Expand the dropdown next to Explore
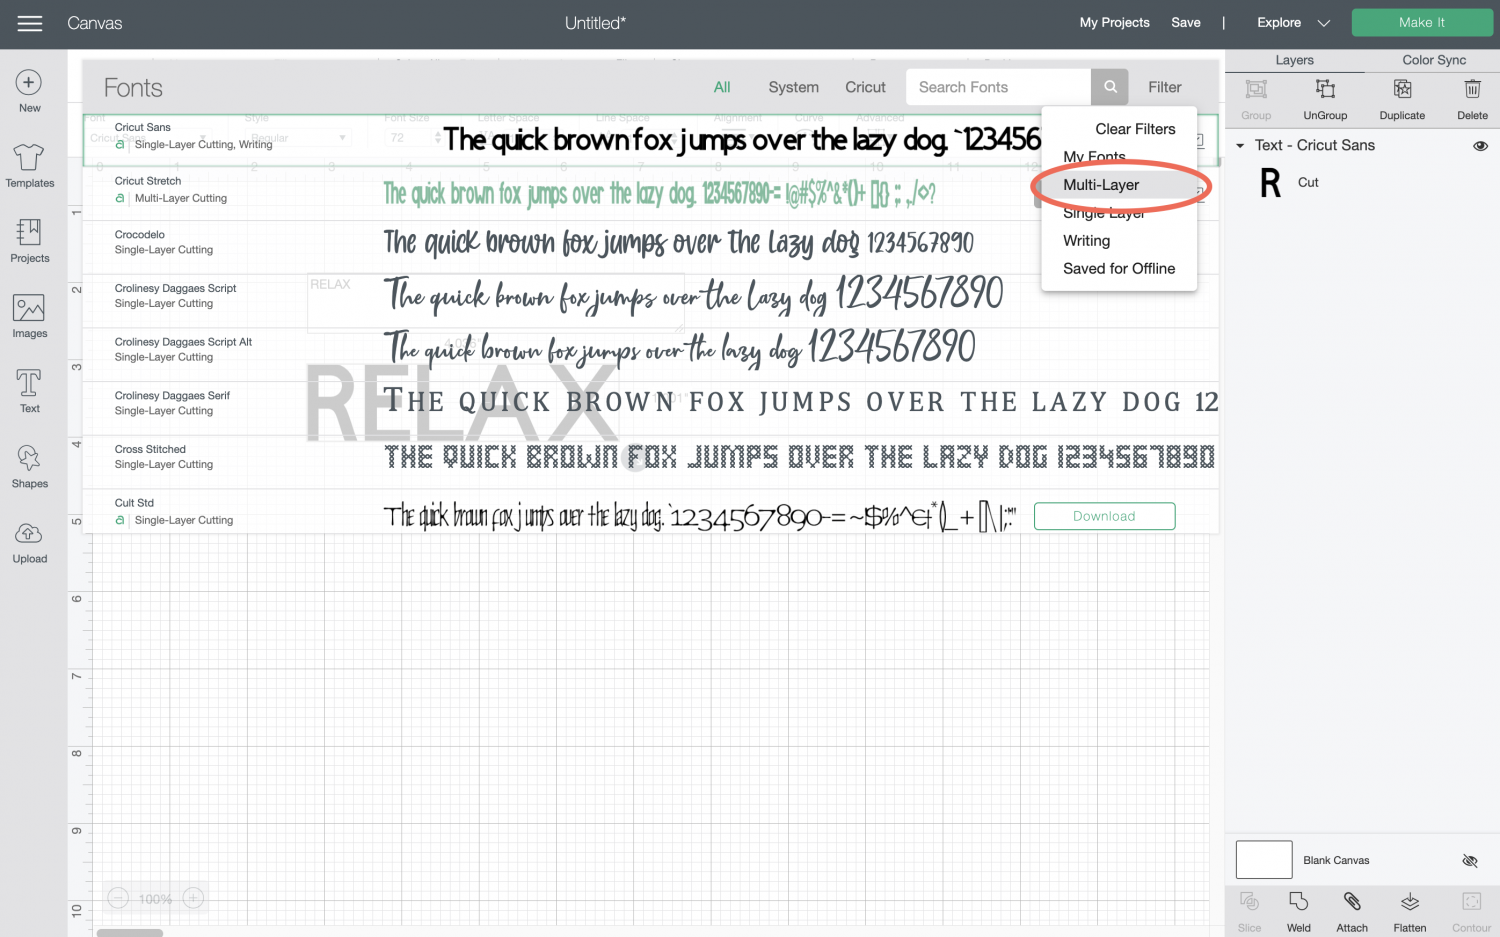Image resolution: width=1500 pixels, height=937 pixels. 1324,23
